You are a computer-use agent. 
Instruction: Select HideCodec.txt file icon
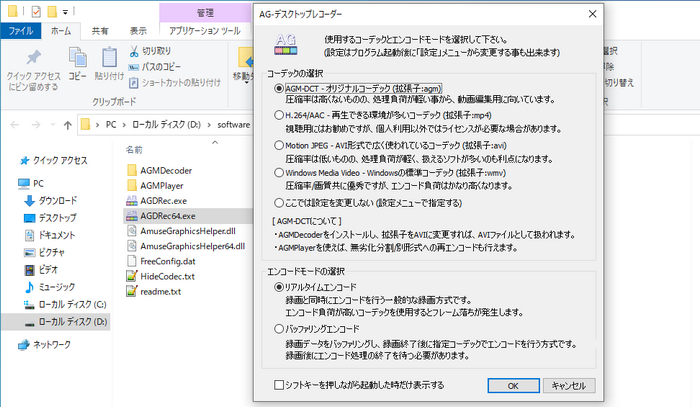click(x=132, y=276)
